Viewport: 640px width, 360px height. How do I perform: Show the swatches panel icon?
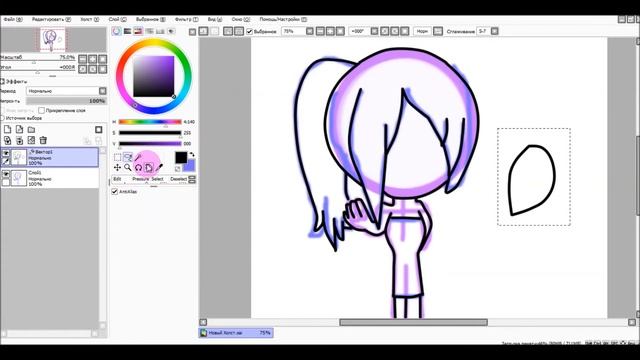coord(160,31)
